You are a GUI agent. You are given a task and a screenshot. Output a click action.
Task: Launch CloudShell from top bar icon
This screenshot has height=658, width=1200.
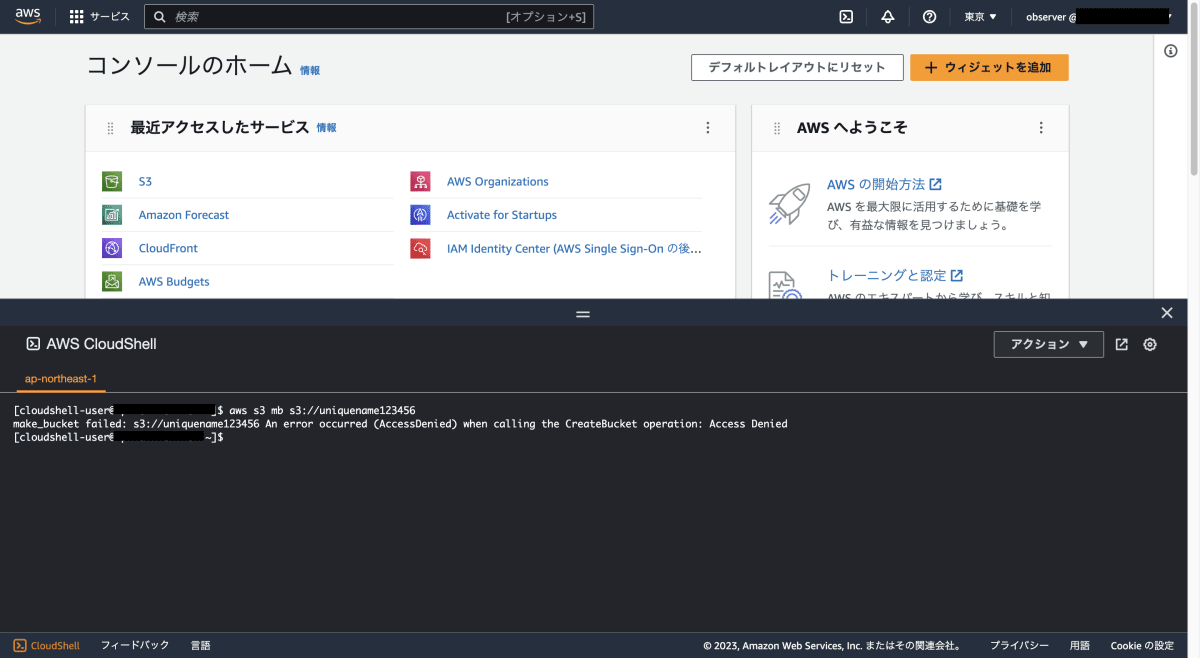point(846,16)
